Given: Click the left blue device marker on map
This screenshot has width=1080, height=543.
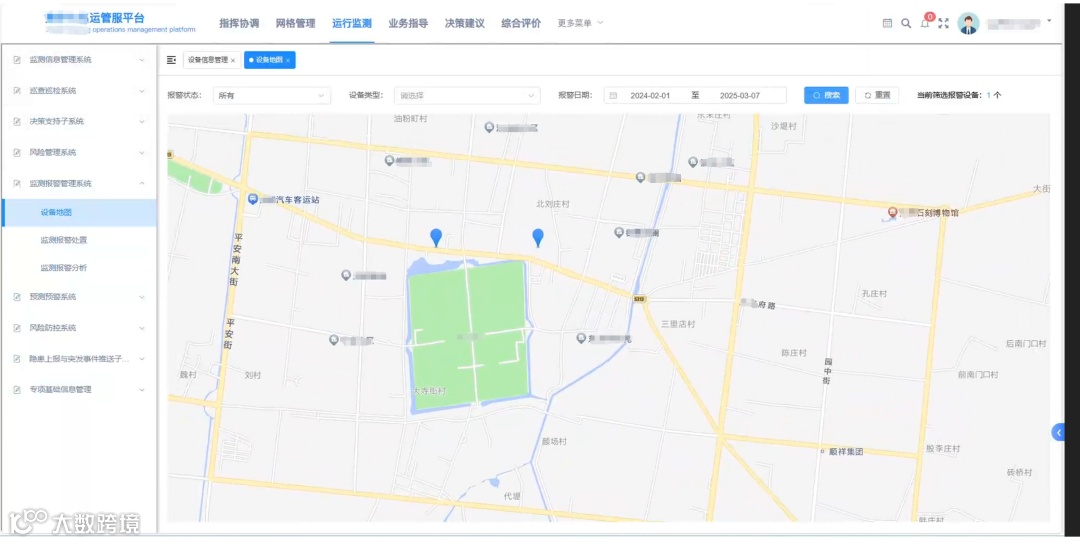Looking at the screenshot, I should (436, 237).
